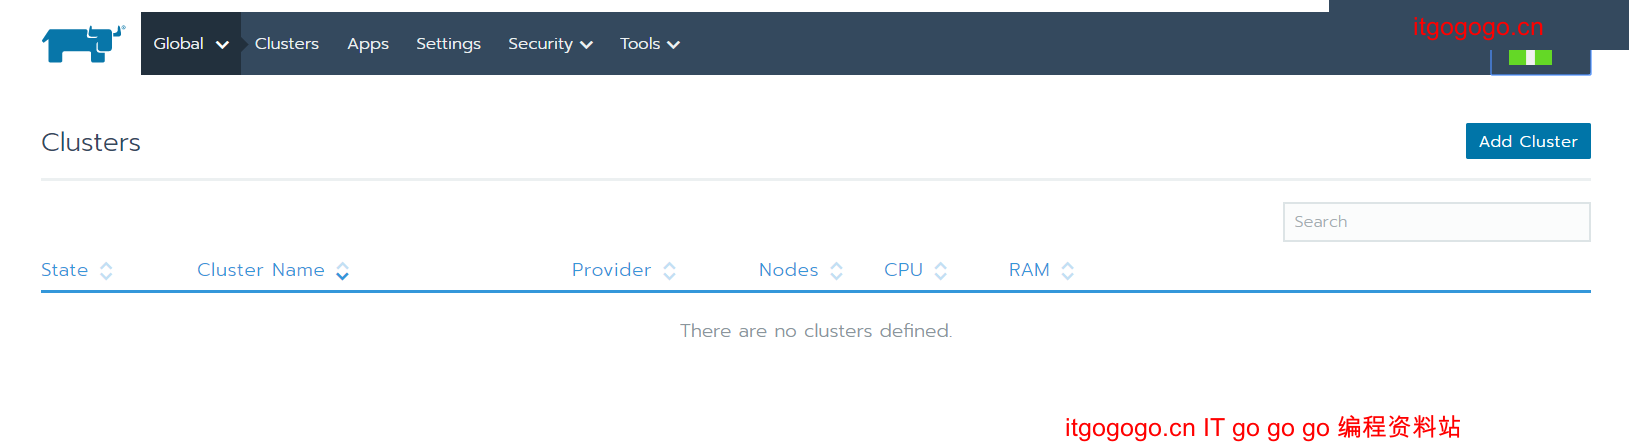Go to the Clusters nav item
This screenshot has width=1629, height=444.
coord(287,44)
